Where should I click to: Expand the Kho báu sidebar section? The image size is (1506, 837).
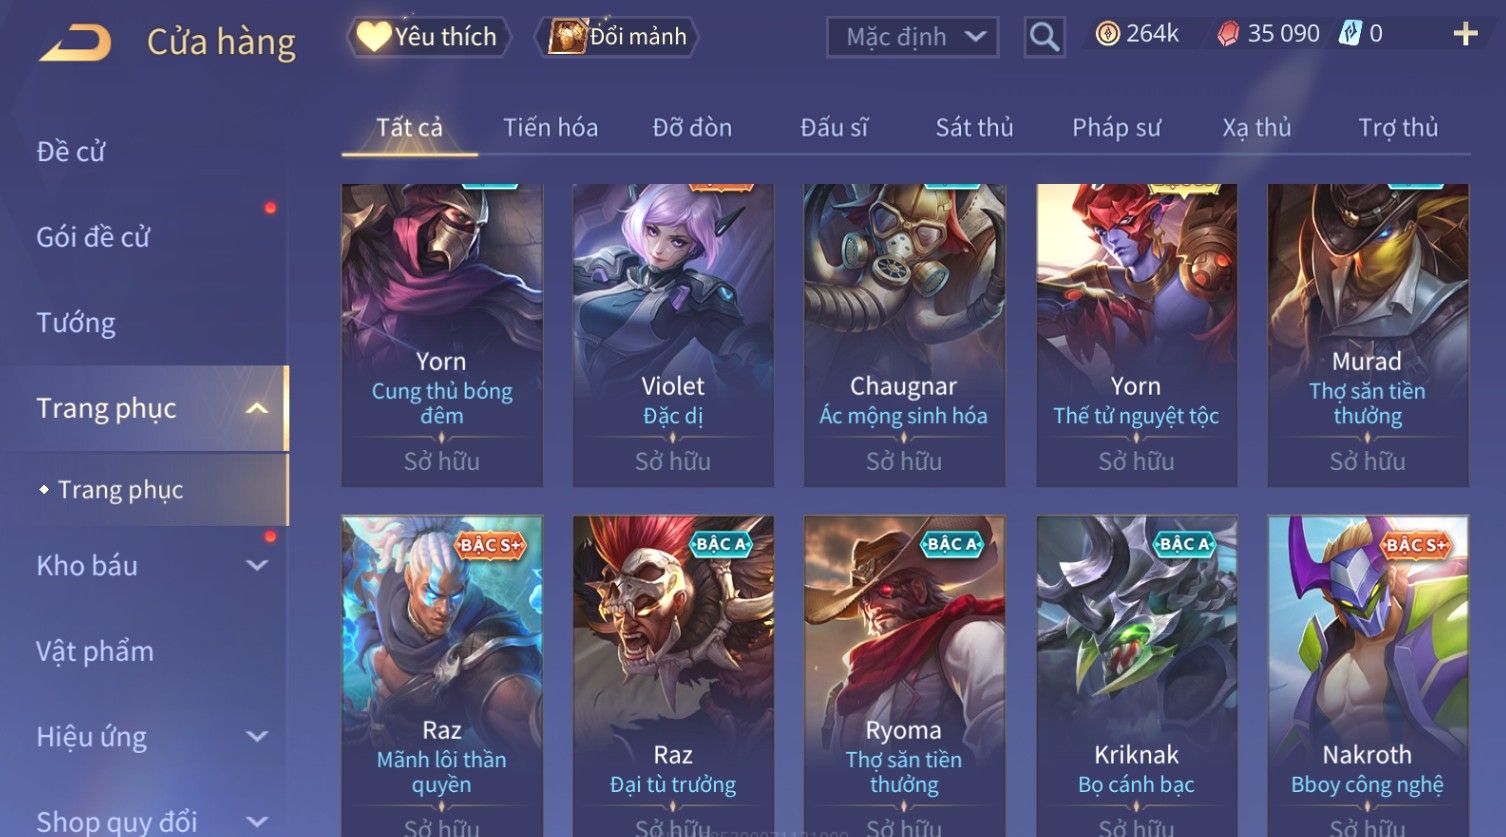[x=257, y=566]
